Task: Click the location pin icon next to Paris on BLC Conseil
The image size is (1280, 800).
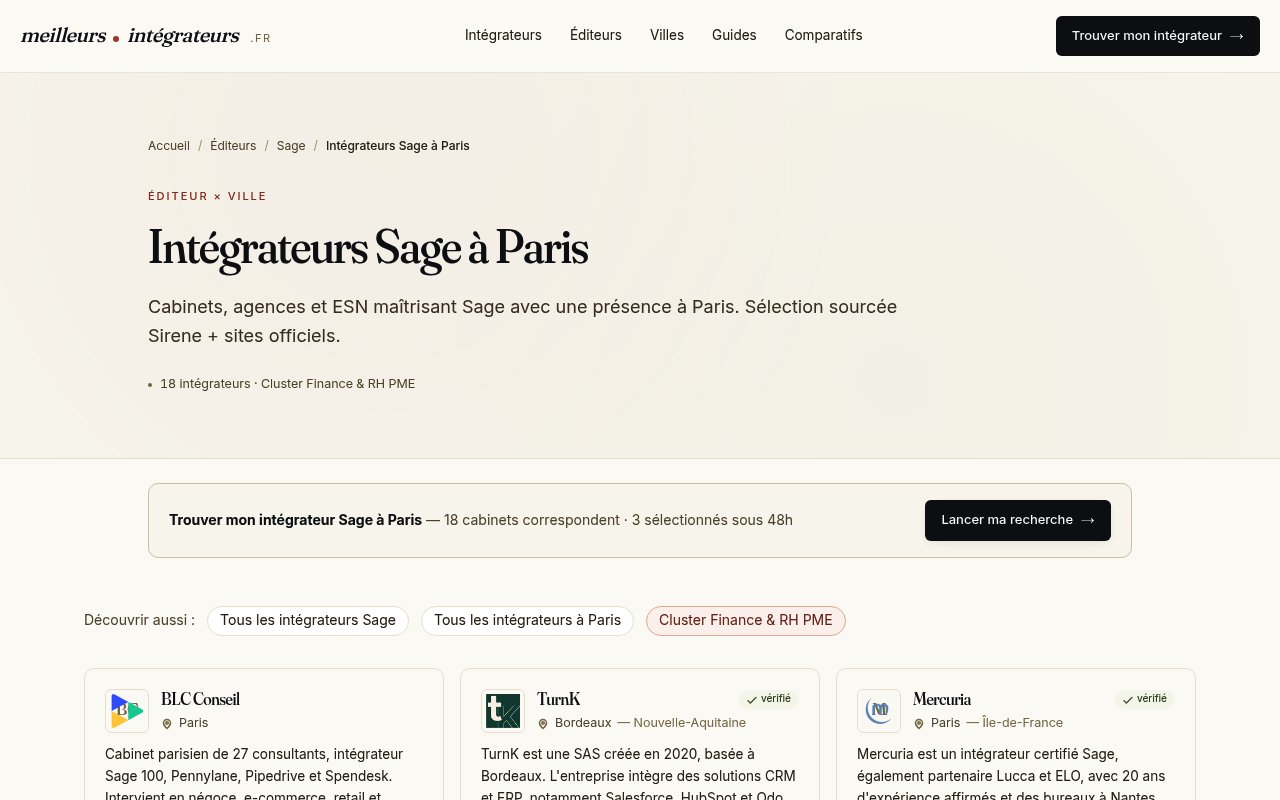Action: 167,724
